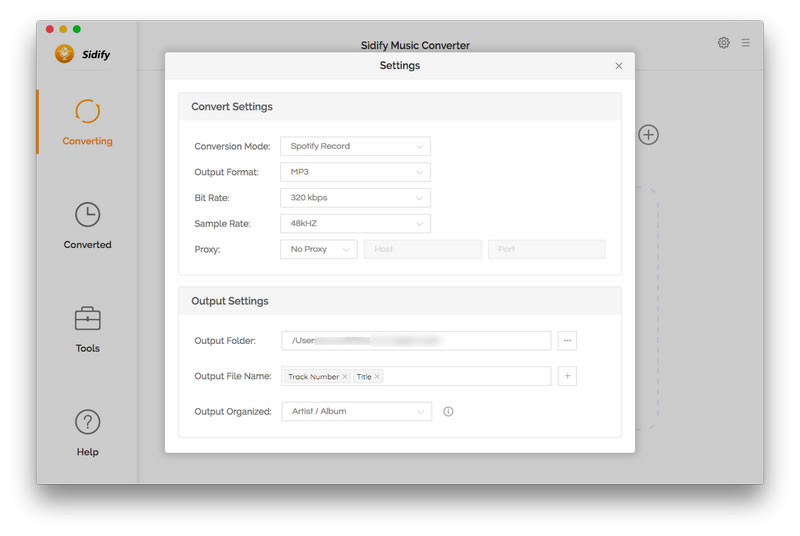Click the proxy Host field

(x=422, y=249)
